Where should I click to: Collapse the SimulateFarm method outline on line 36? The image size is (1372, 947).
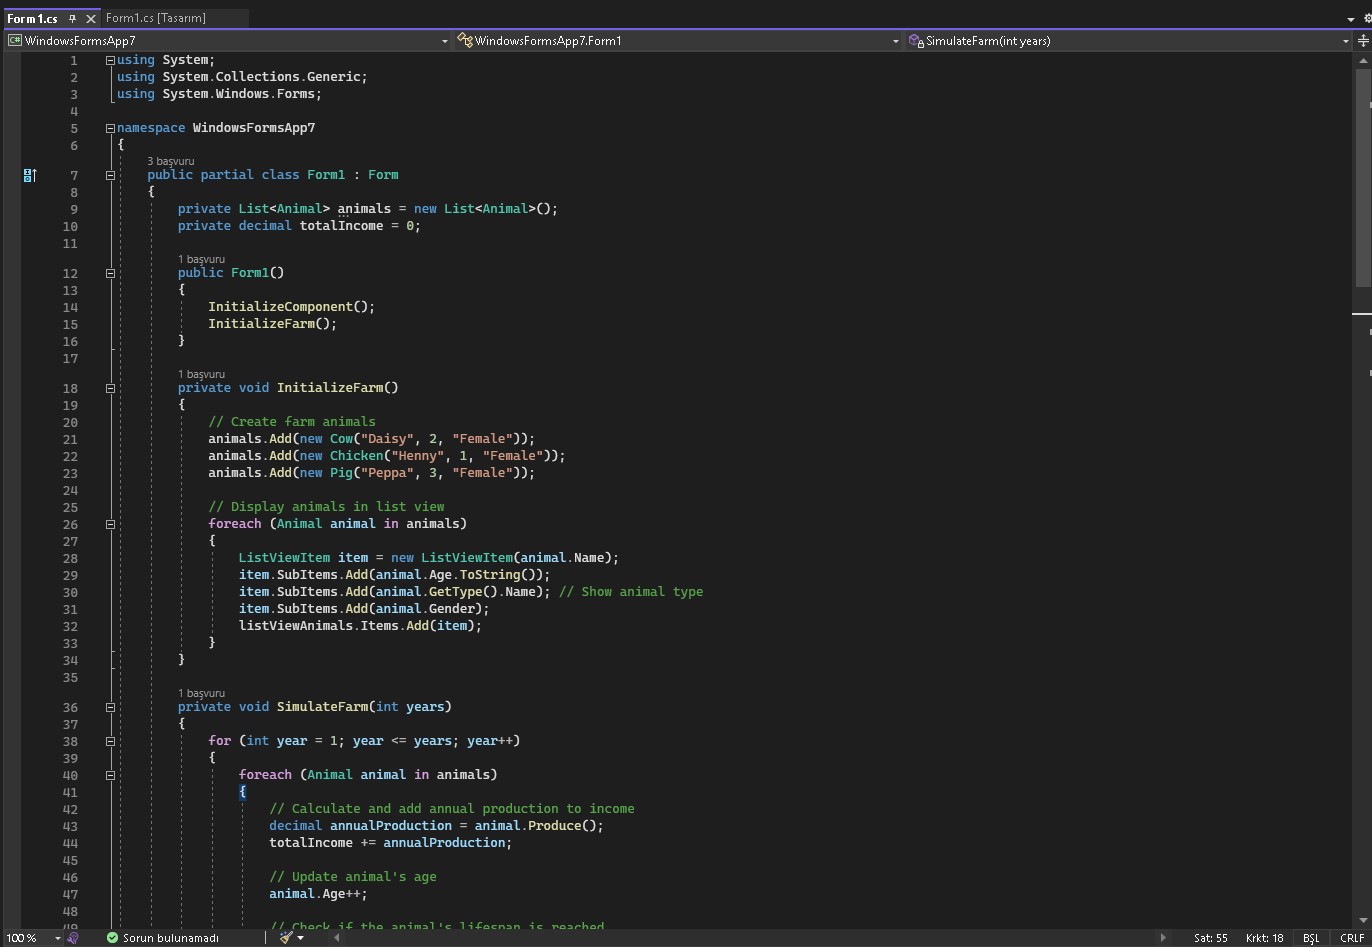[x=110, y=707]
